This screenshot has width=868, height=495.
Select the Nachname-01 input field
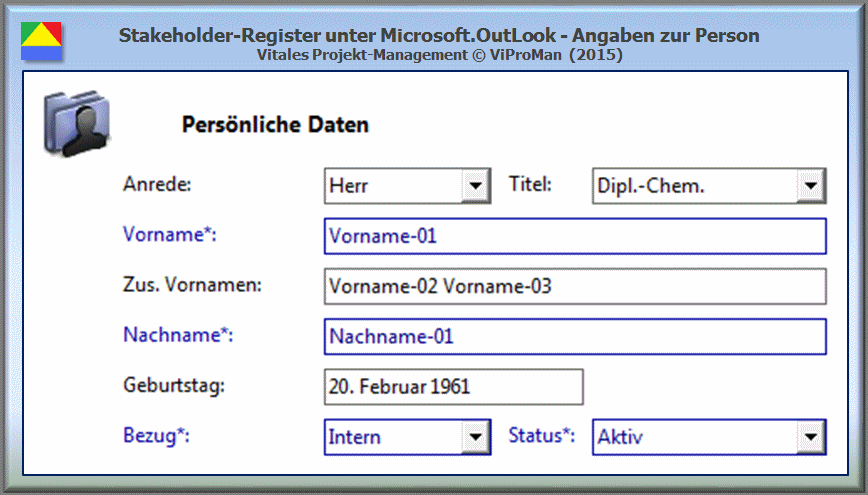[575, 337]
